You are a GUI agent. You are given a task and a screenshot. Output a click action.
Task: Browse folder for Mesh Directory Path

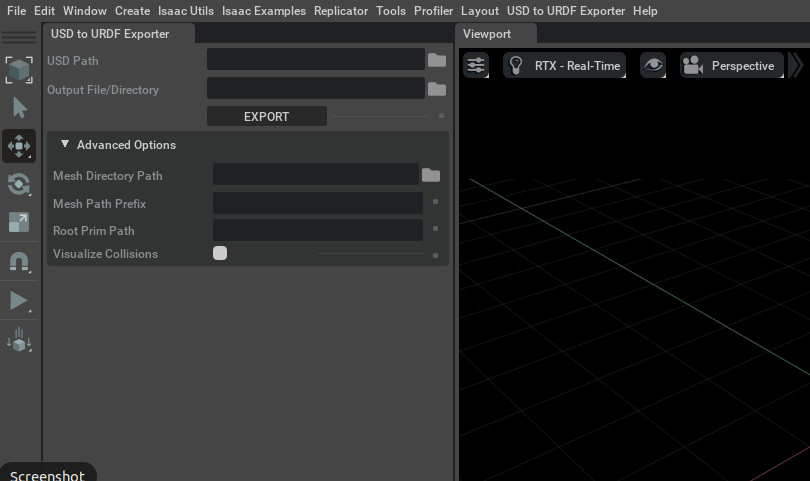coord(431,175)
